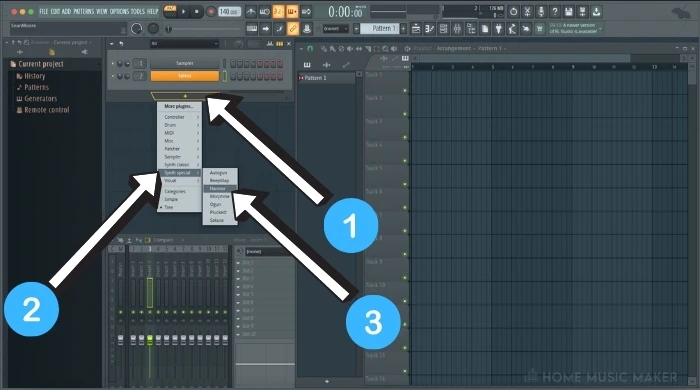The height and width of the screenshot is (390, 700).
Task: Click the audio editor scissors icon
Action: (x=527, y=12)
